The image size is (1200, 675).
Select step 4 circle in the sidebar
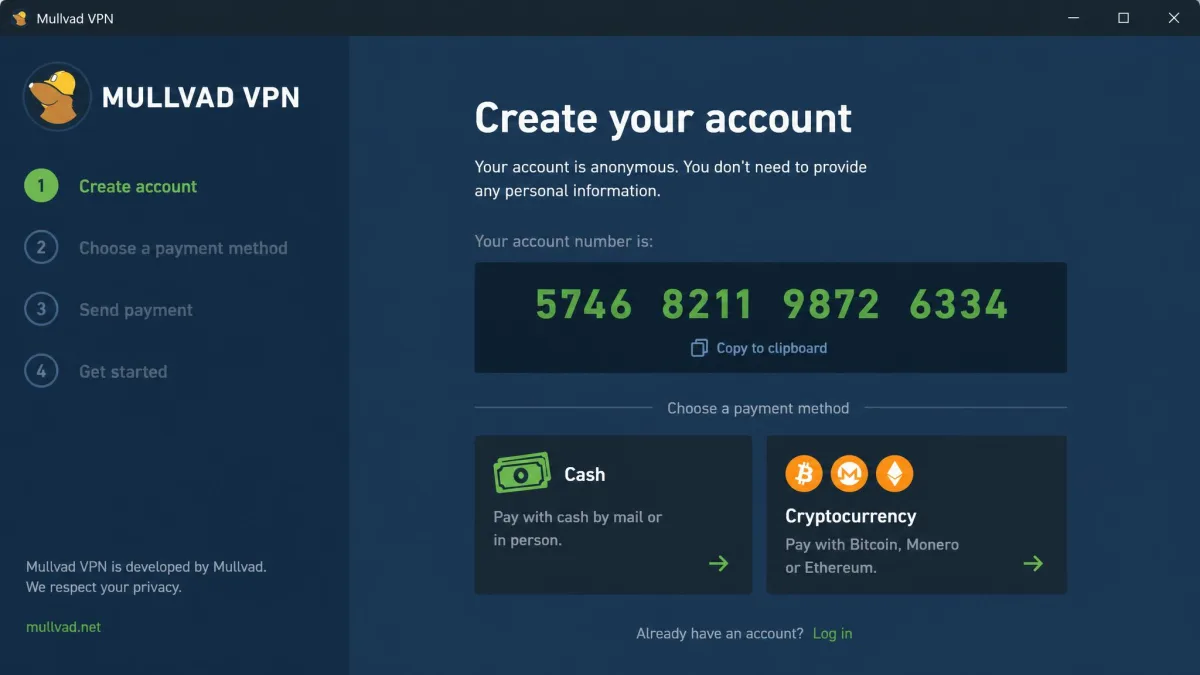[41, 372]
